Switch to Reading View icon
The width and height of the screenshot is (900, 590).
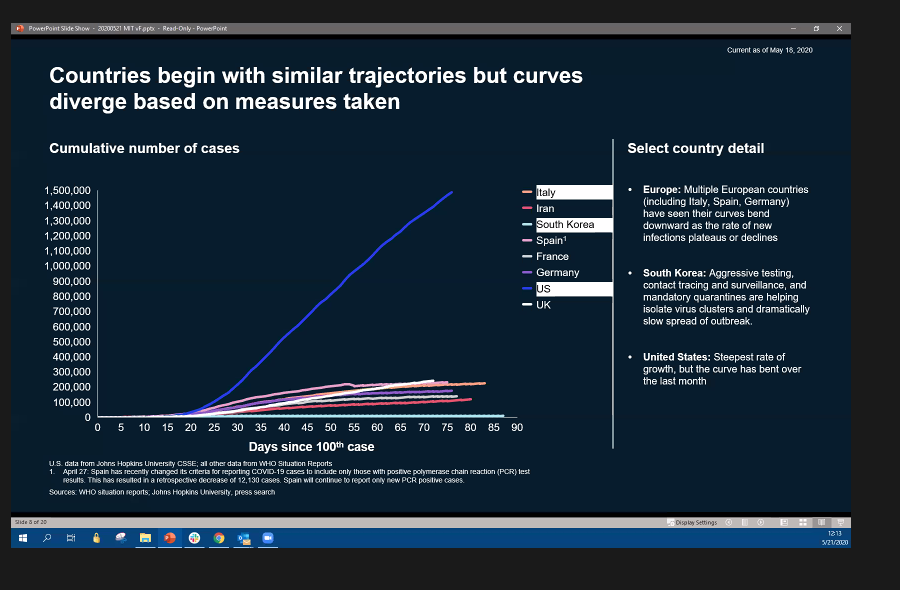tap(821, 522)
